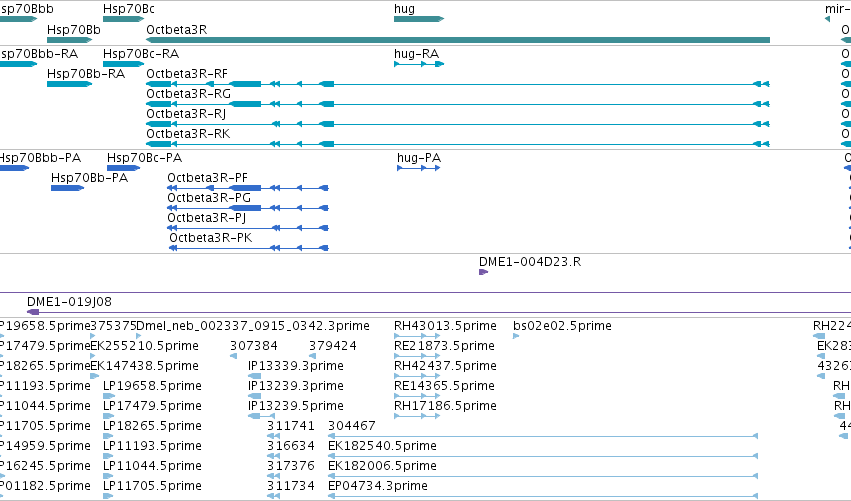
Task: Click the Dmel_neb_002337_0915_0342.3prime EST label
Action: click(253, 326)
